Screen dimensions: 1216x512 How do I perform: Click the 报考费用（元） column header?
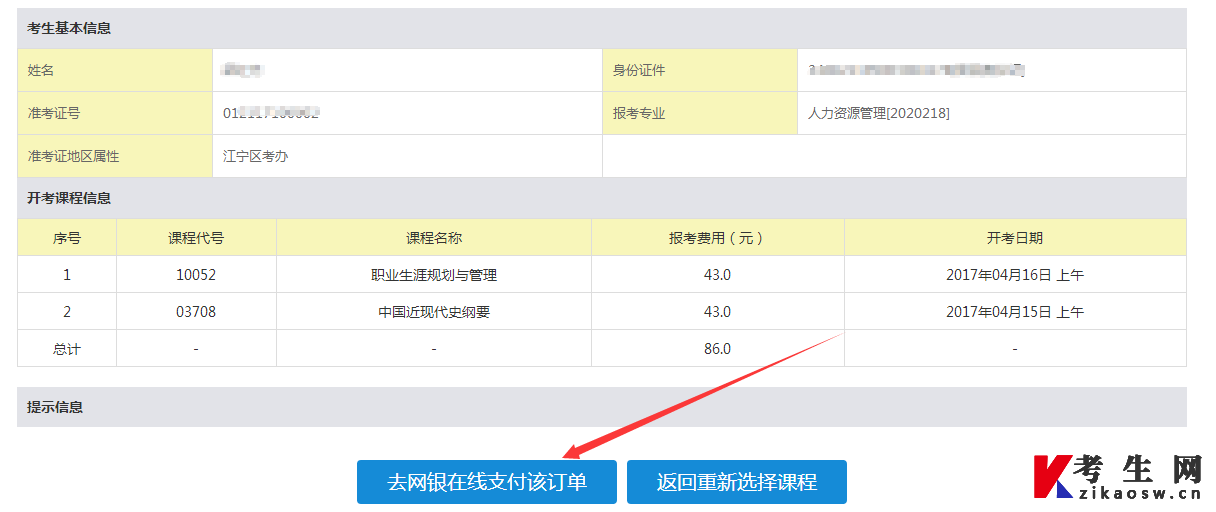[718, 238]
